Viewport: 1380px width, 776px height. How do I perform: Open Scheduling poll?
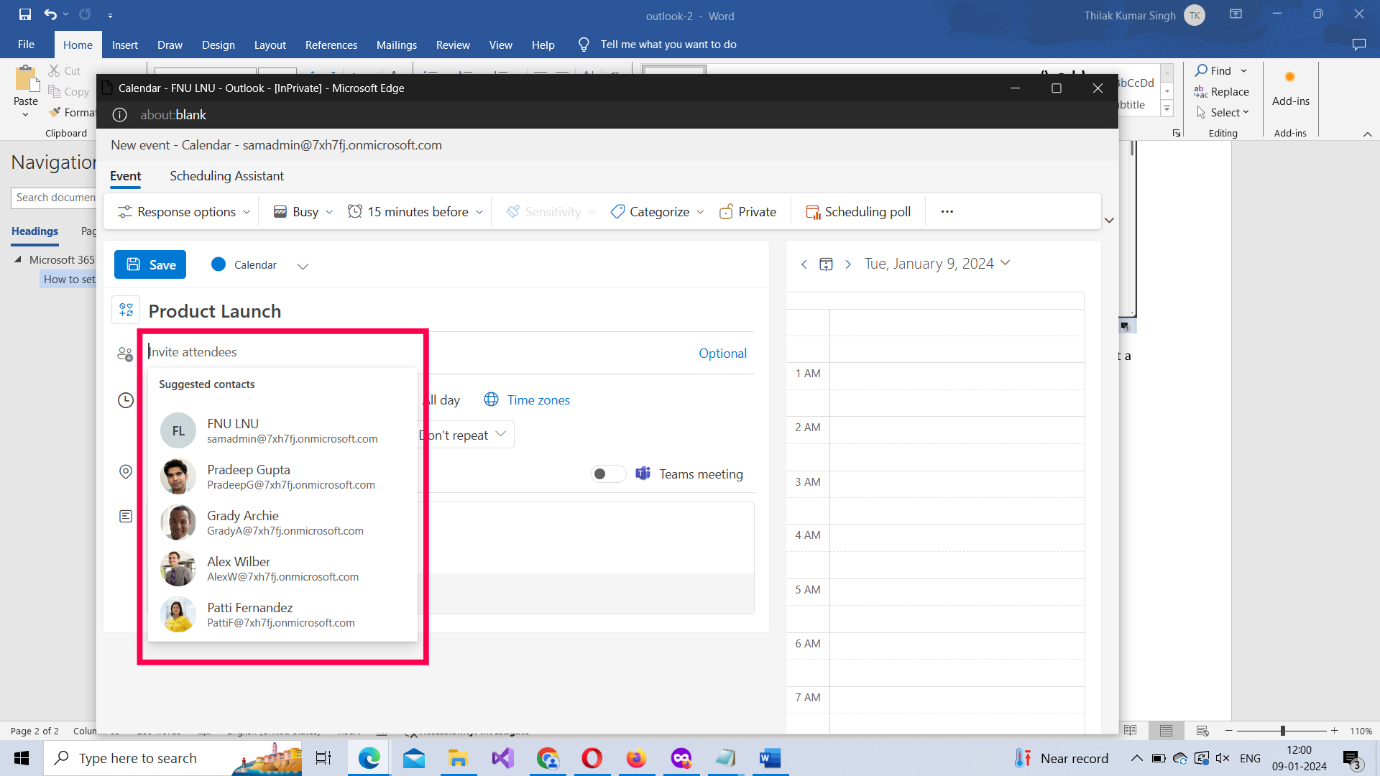[858, 212]
